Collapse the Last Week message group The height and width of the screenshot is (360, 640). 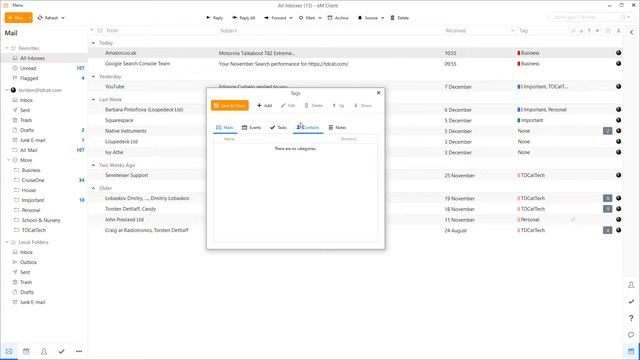click(93, 100)
